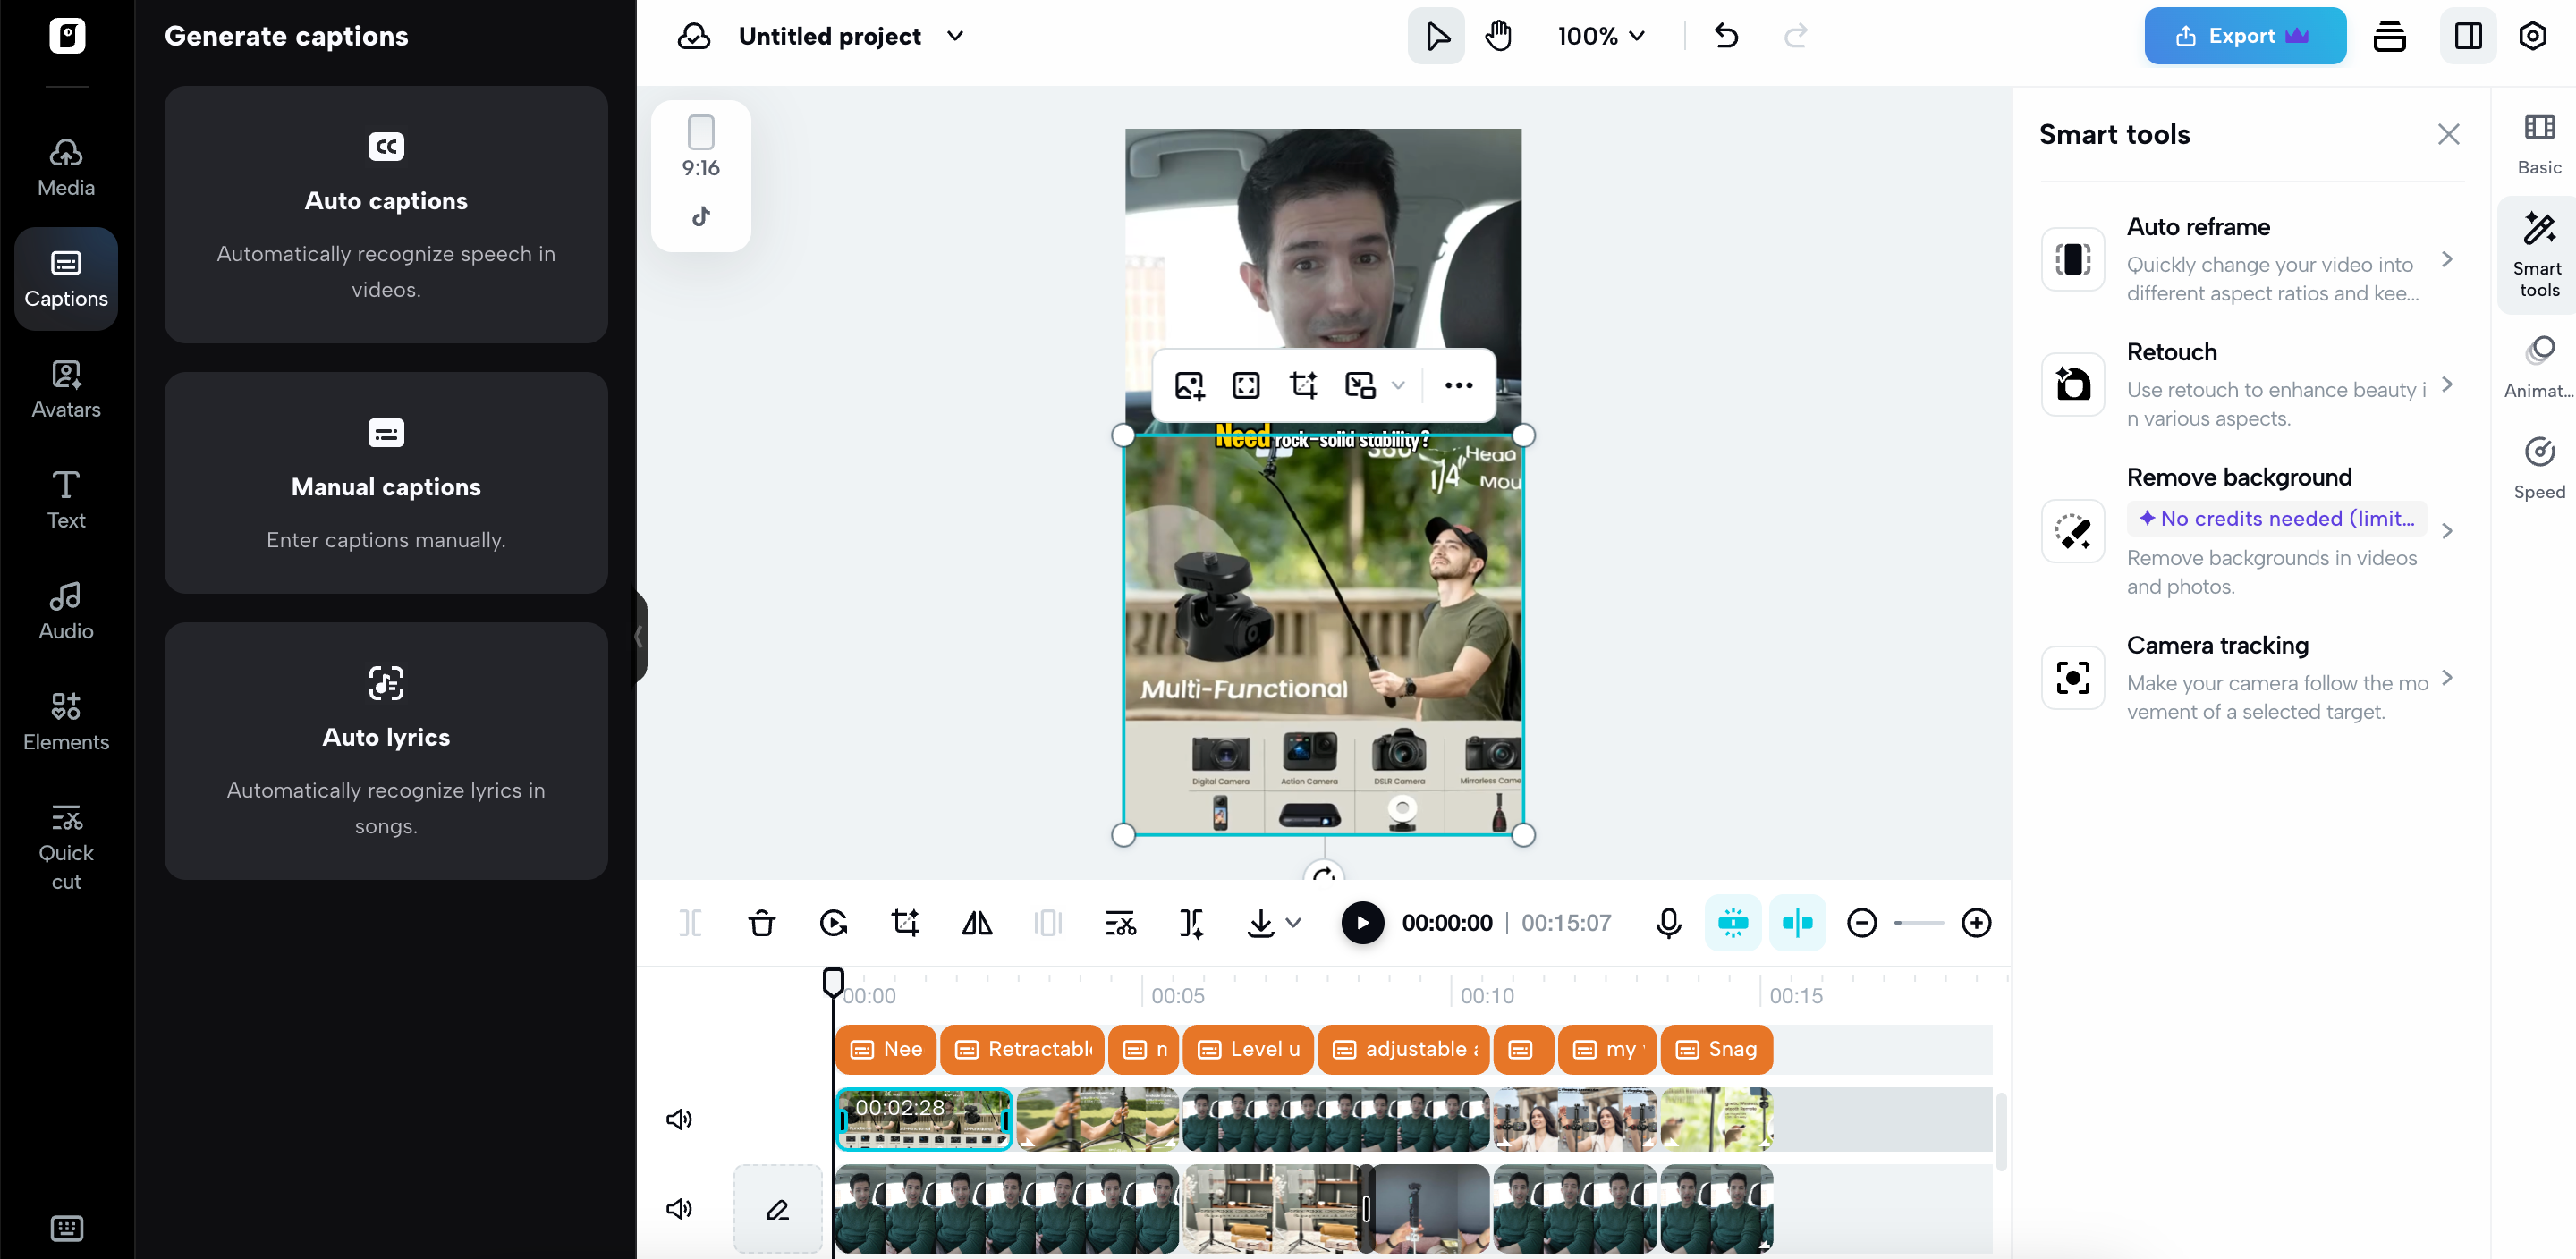
Task: Switch to the Basic tab
Action: tap(2539, 144)
